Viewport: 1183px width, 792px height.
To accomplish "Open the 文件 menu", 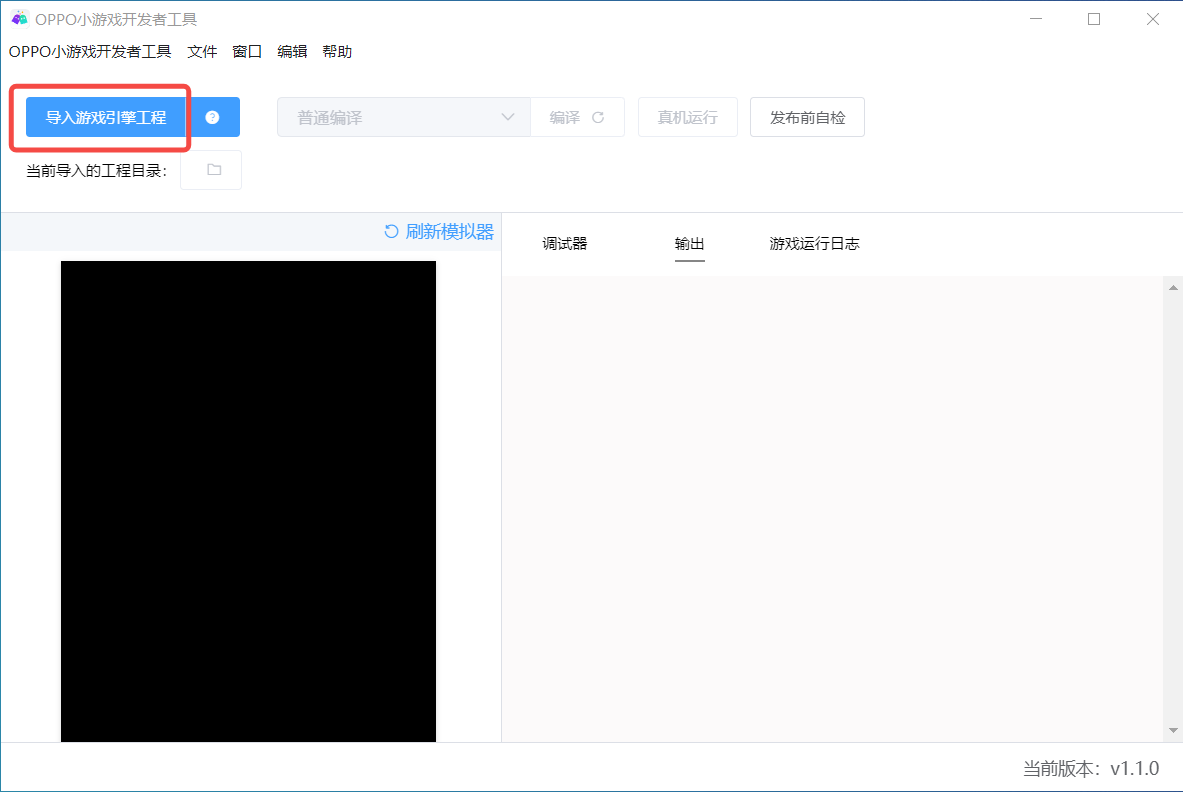I will coord(202,52).
